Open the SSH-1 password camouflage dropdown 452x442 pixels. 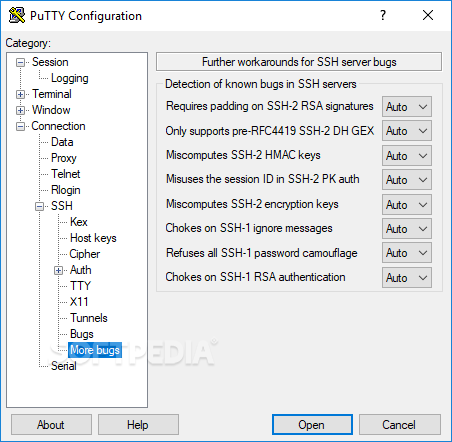(407, 253)
